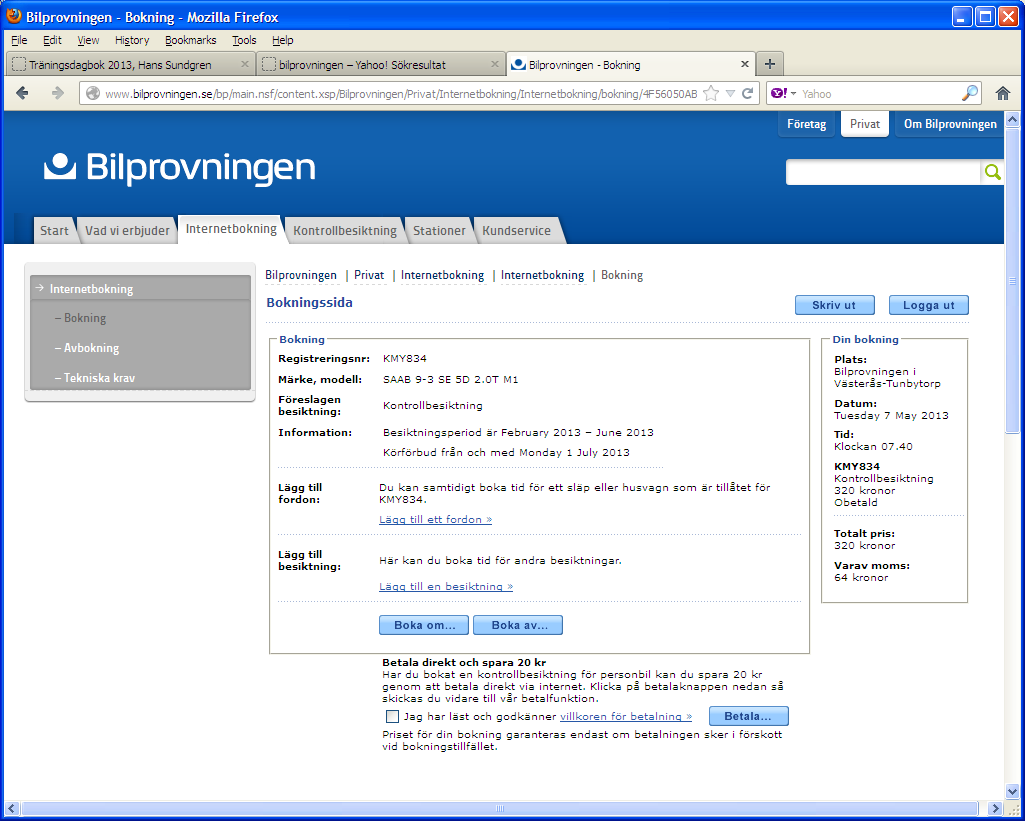Close the bilprovningen Yahoo! Sökresultat tab
Viewport: 1025px width, 821px height.
click(x=495, y=64)
